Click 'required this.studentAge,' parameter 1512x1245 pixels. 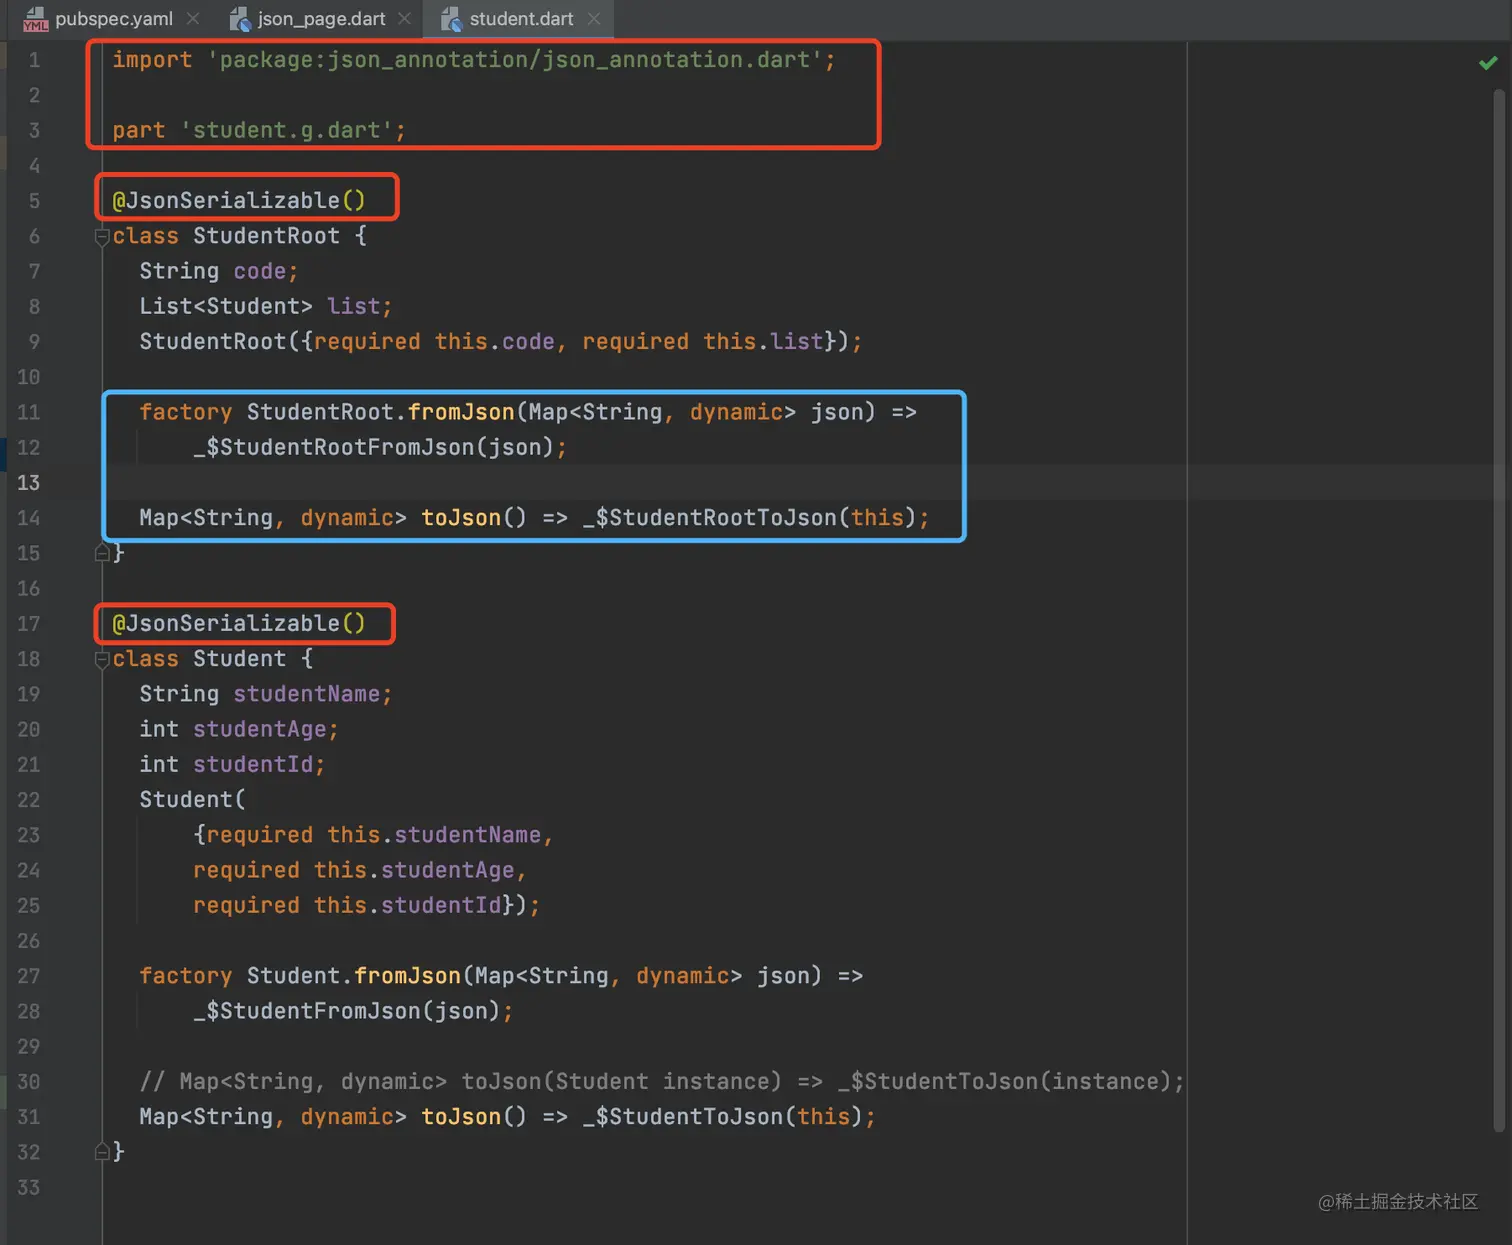360,870
